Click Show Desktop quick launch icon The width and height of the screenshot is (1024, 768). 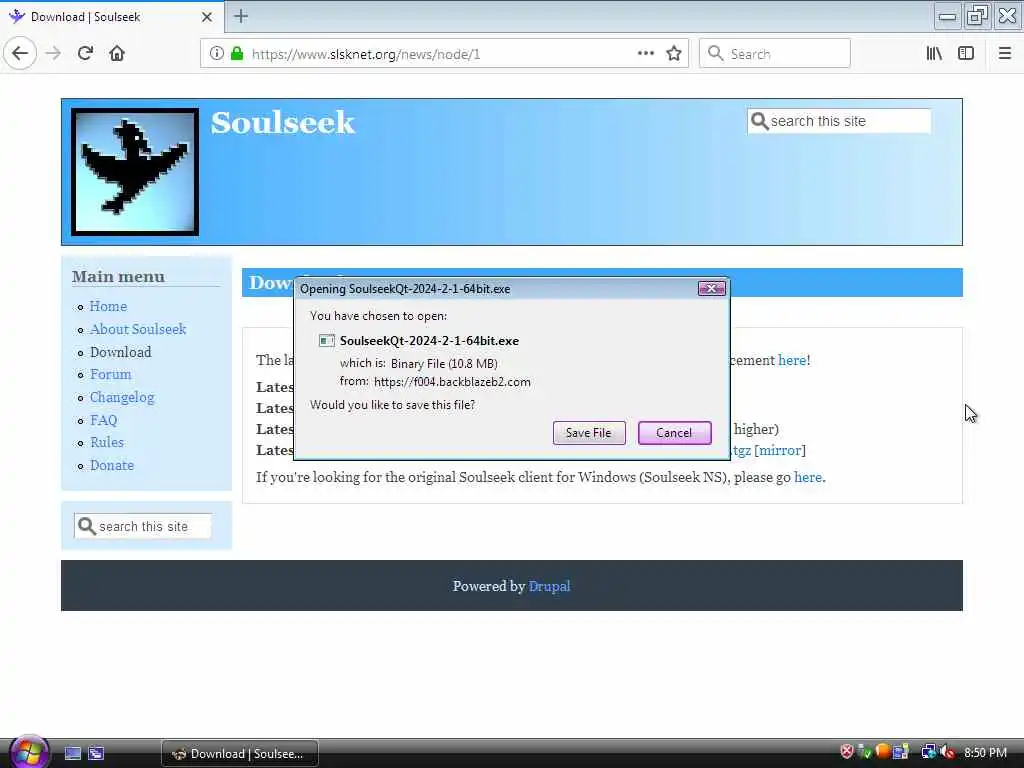point(72,754)
